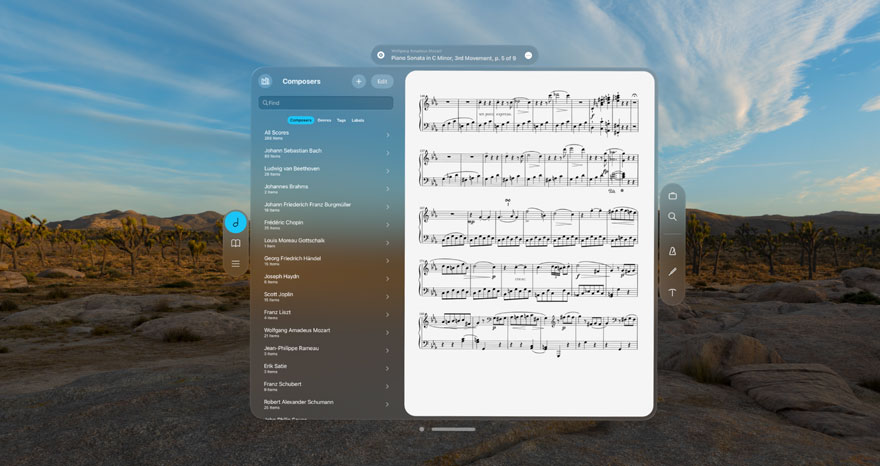Open the metronome tool
Viewport: 880px width, 466px height.
672,252
